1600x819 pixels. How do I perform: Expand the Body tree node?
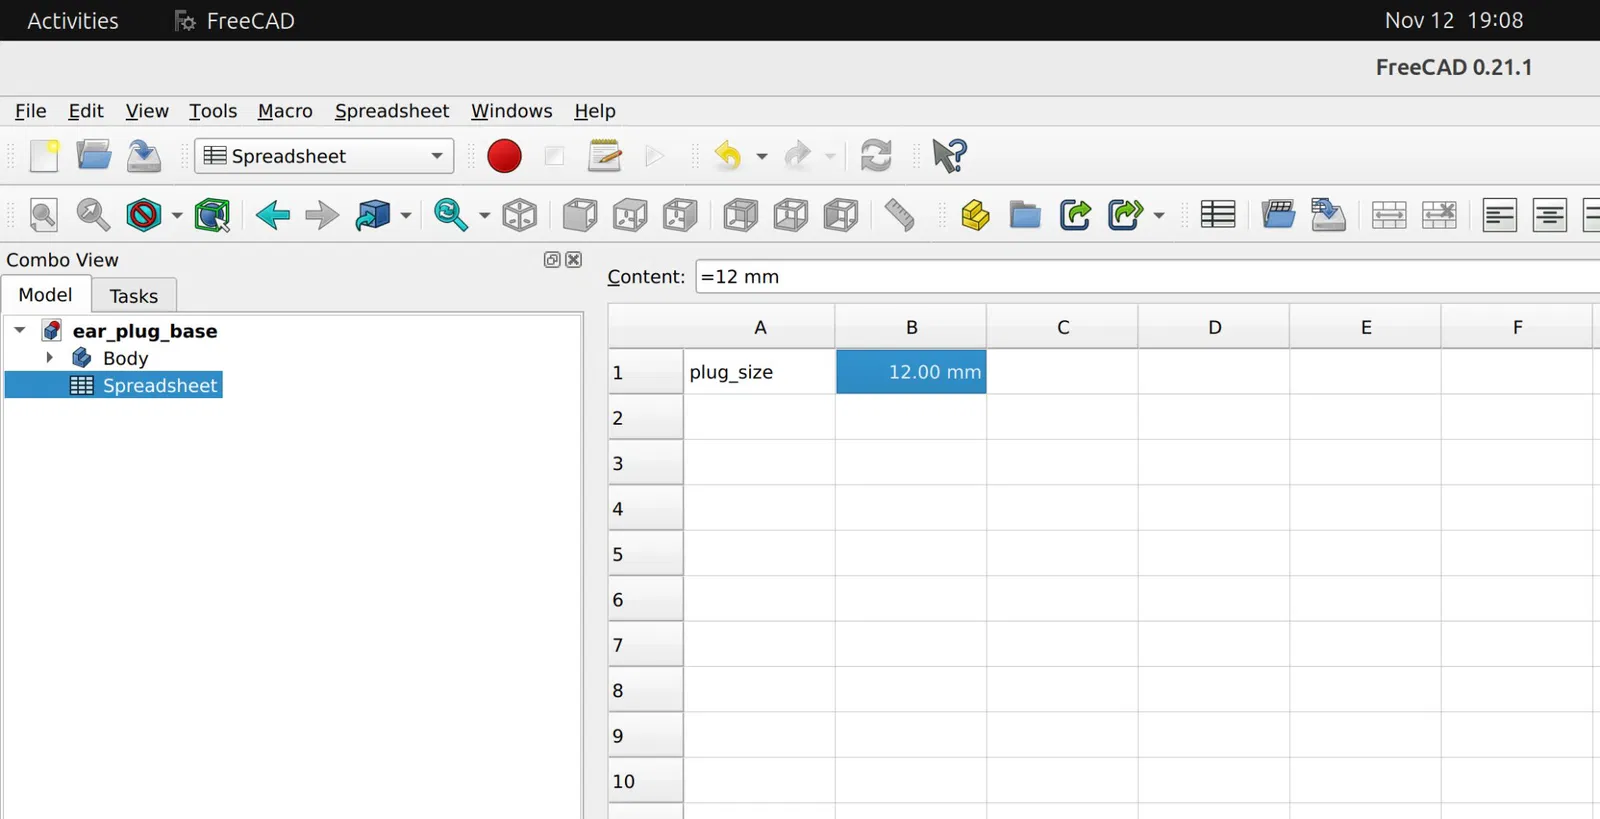(49, 357)
